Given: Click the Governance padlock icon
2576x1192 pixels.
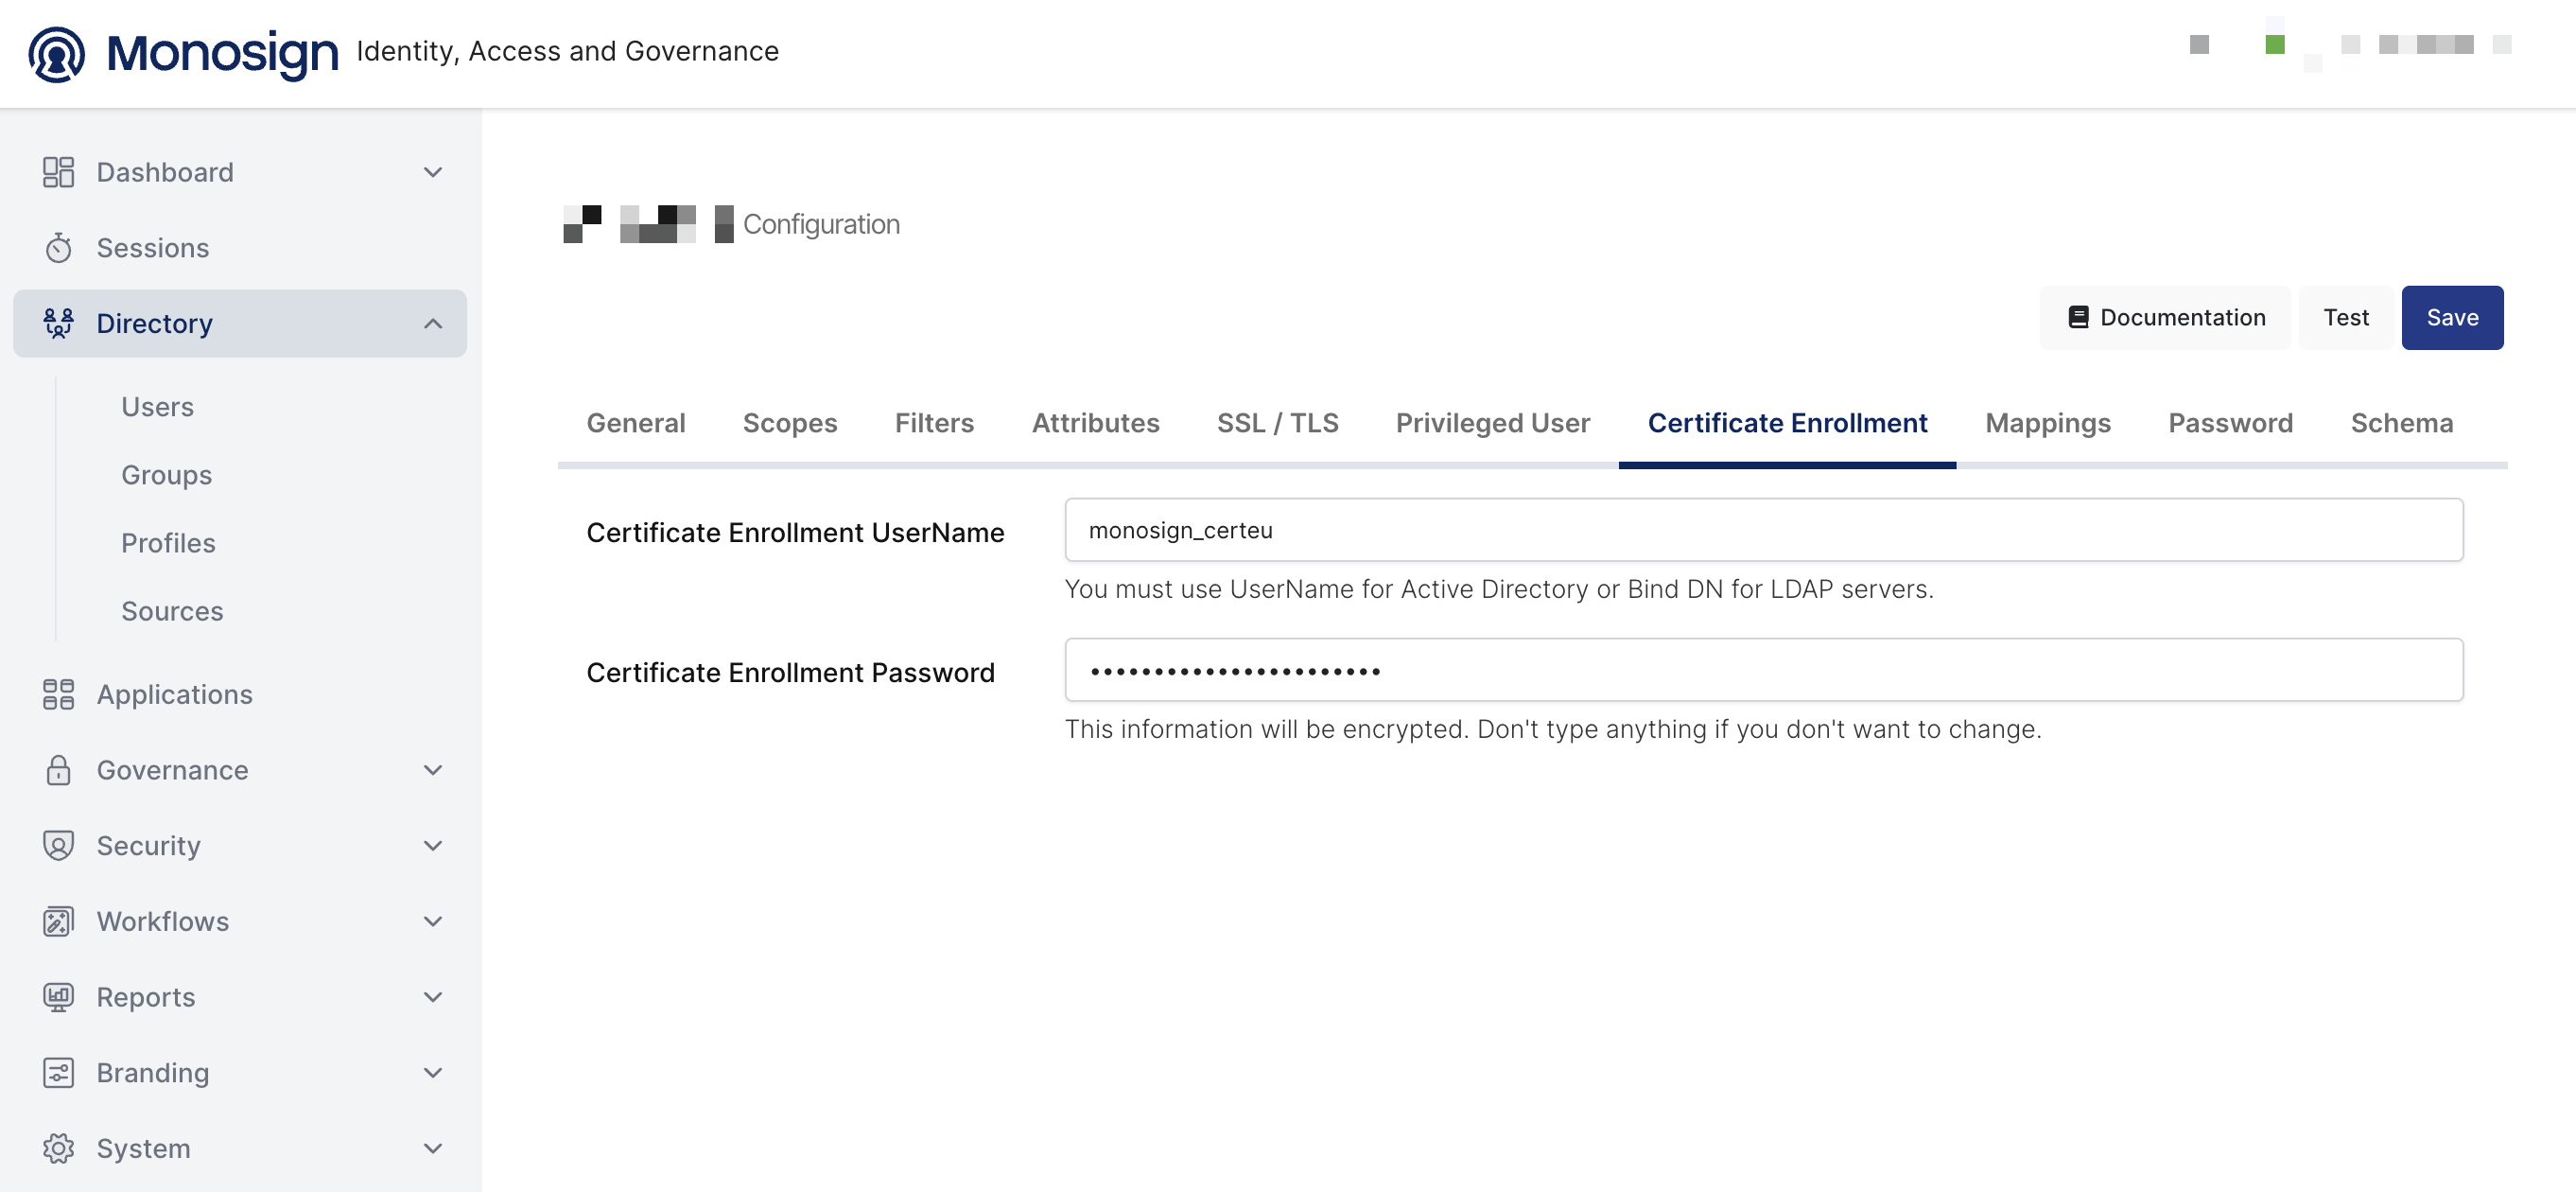Looking at the screenshot, I should click(x=58, y=770).
